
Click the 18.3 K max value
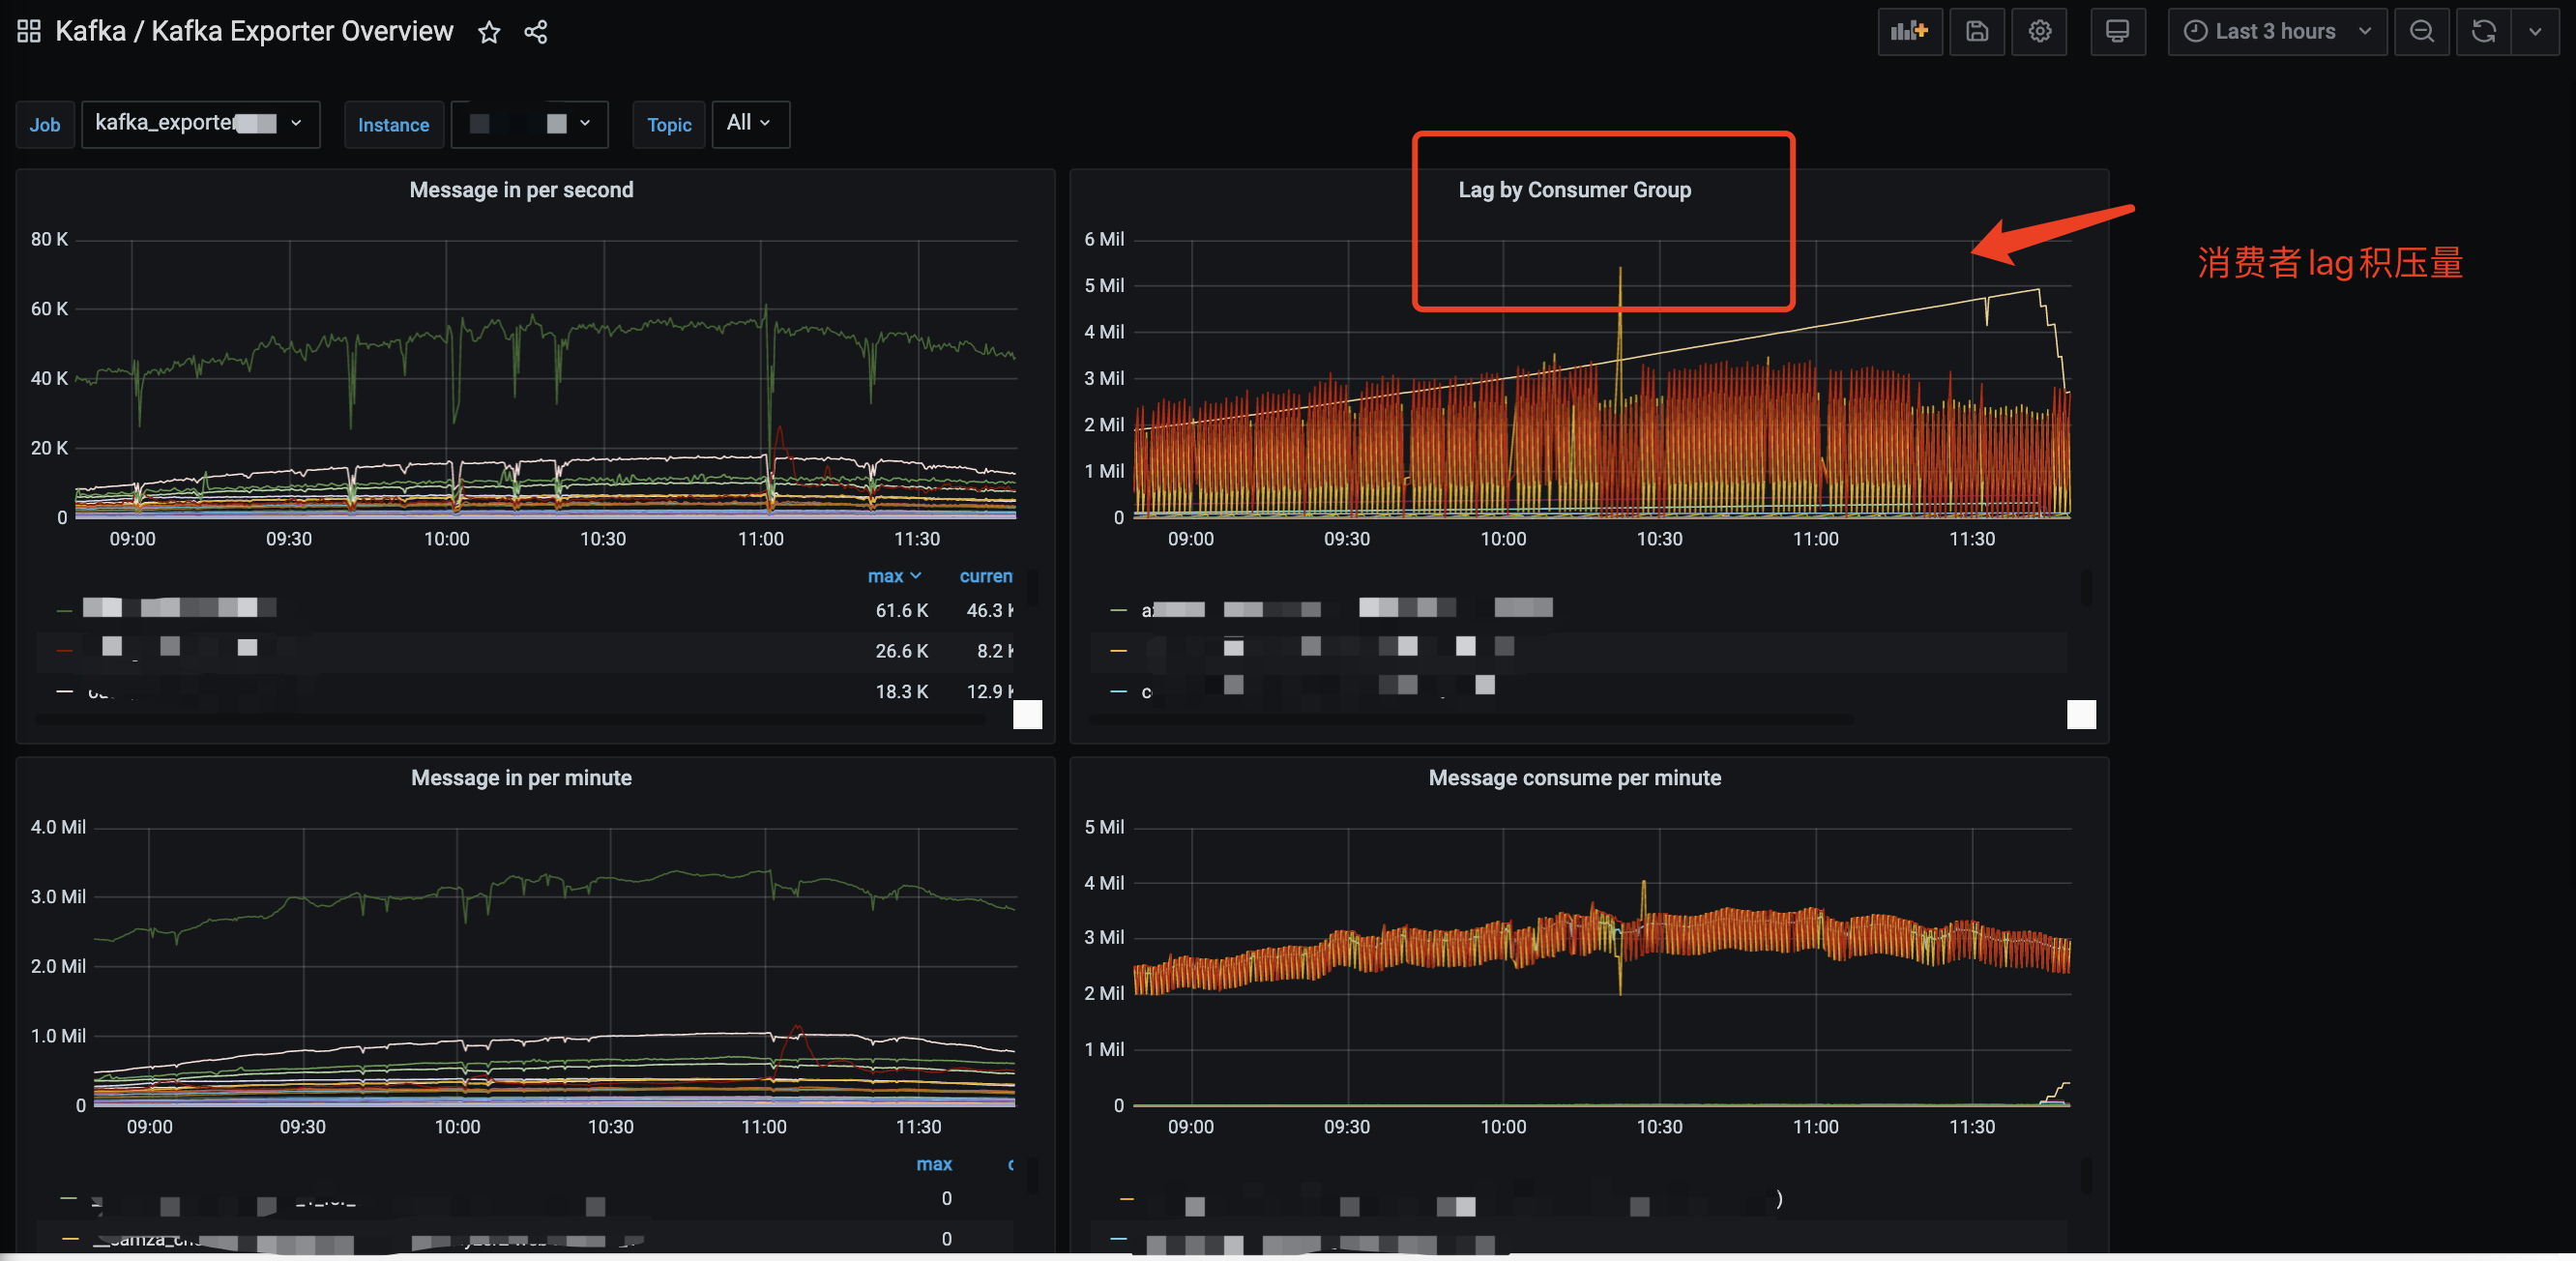coord(901,691)
